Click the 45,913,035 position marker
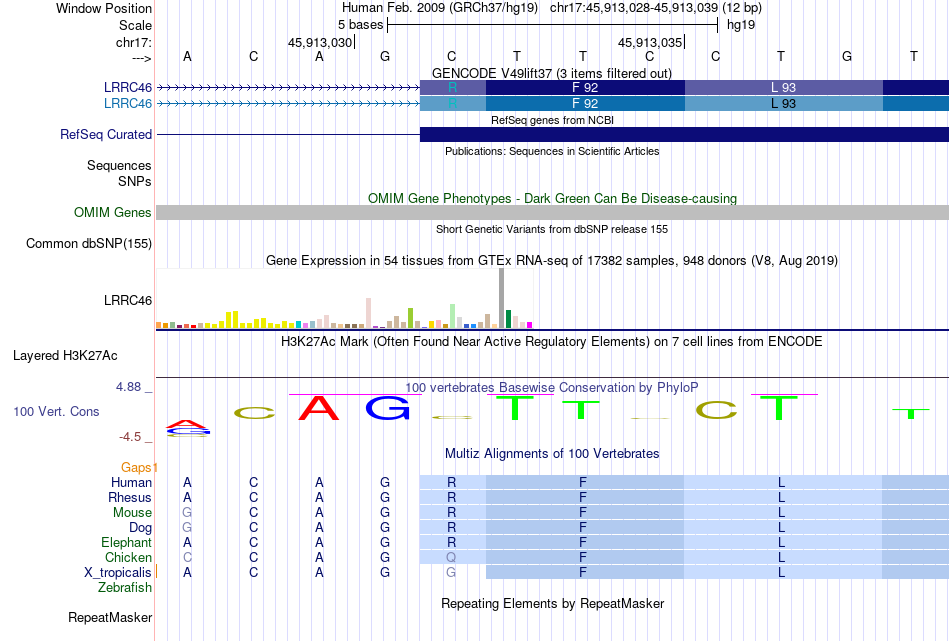This screenshot has height=641, width=950. pyautogui.click(x=650, y=42)
